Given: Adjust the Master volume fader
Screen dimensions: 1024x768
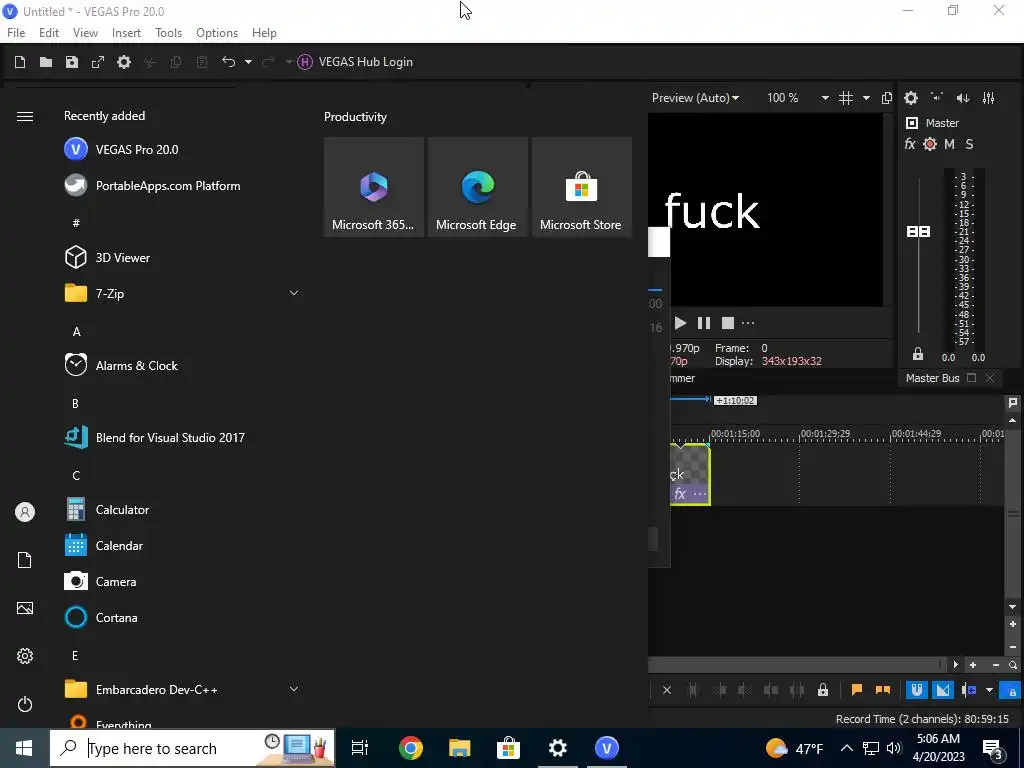Looking at the screenshot, I should [918, 232].
